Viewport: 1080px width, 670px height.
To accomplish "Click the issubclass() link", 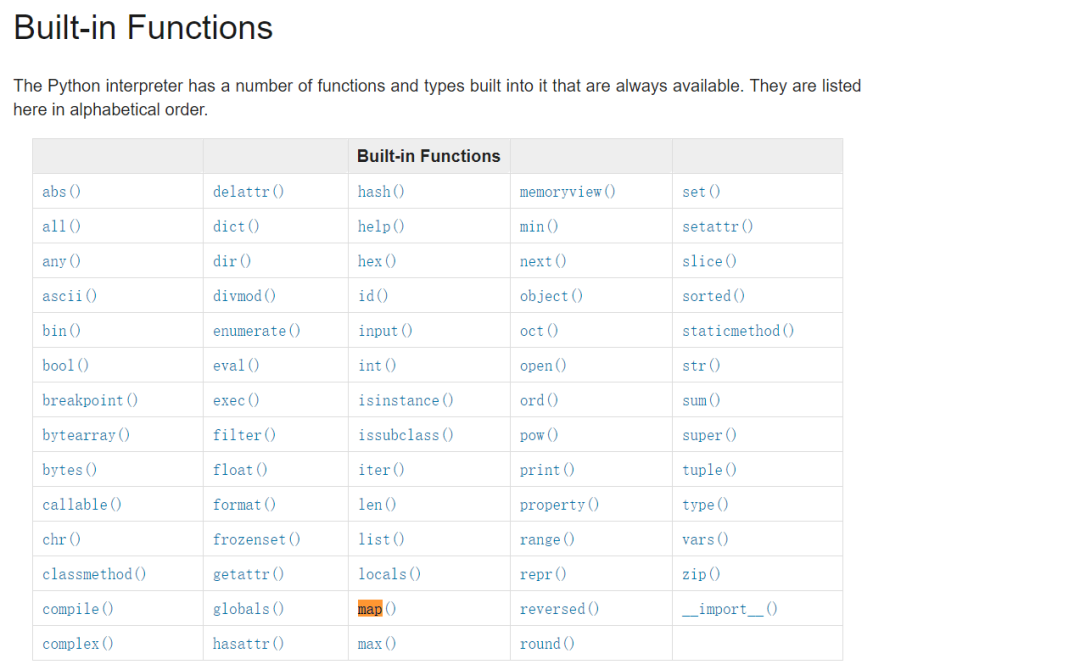I will click(x=405, y=435).
